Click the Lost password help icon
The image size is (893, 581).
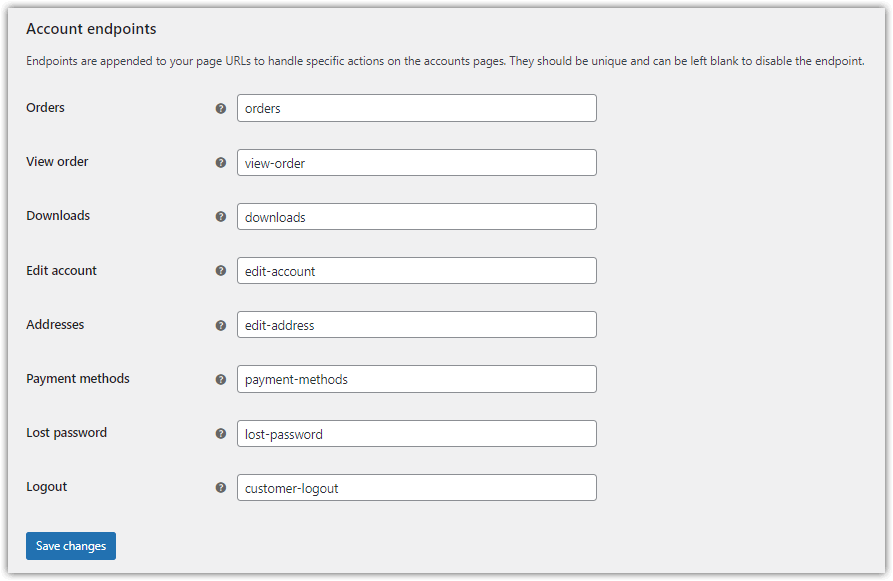click(221, 433)
